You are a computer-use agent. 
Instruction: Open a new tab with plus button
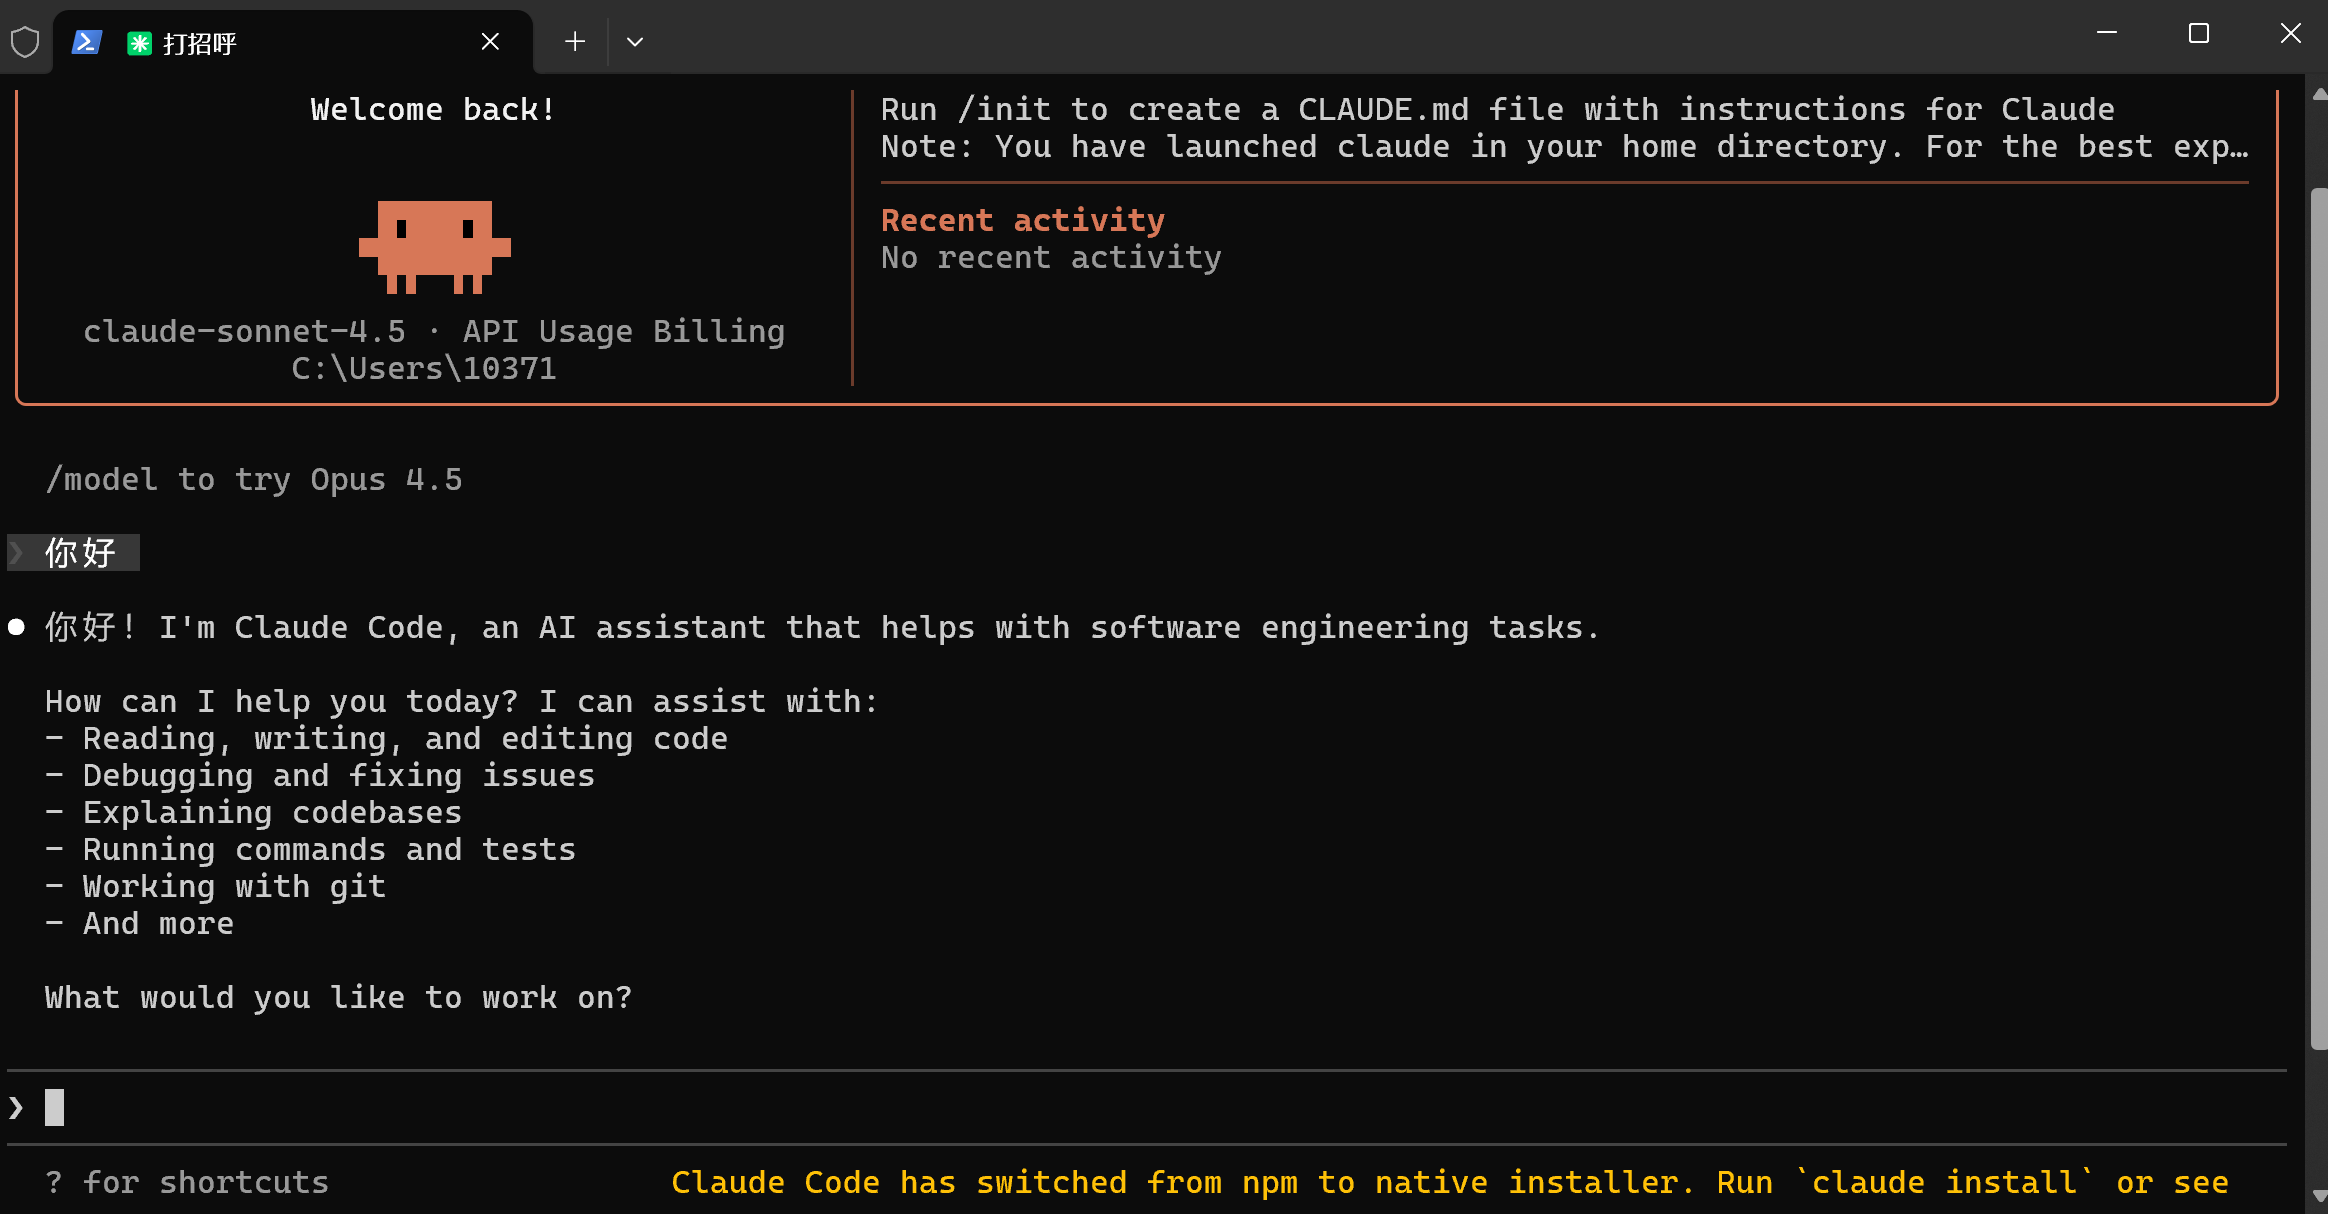574,42
